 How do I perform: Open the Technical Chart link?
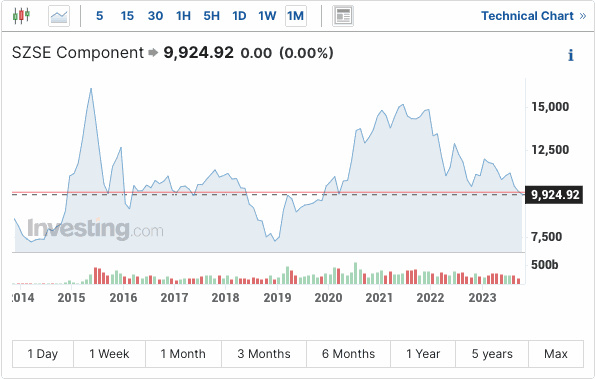click(x=534, y=16)
